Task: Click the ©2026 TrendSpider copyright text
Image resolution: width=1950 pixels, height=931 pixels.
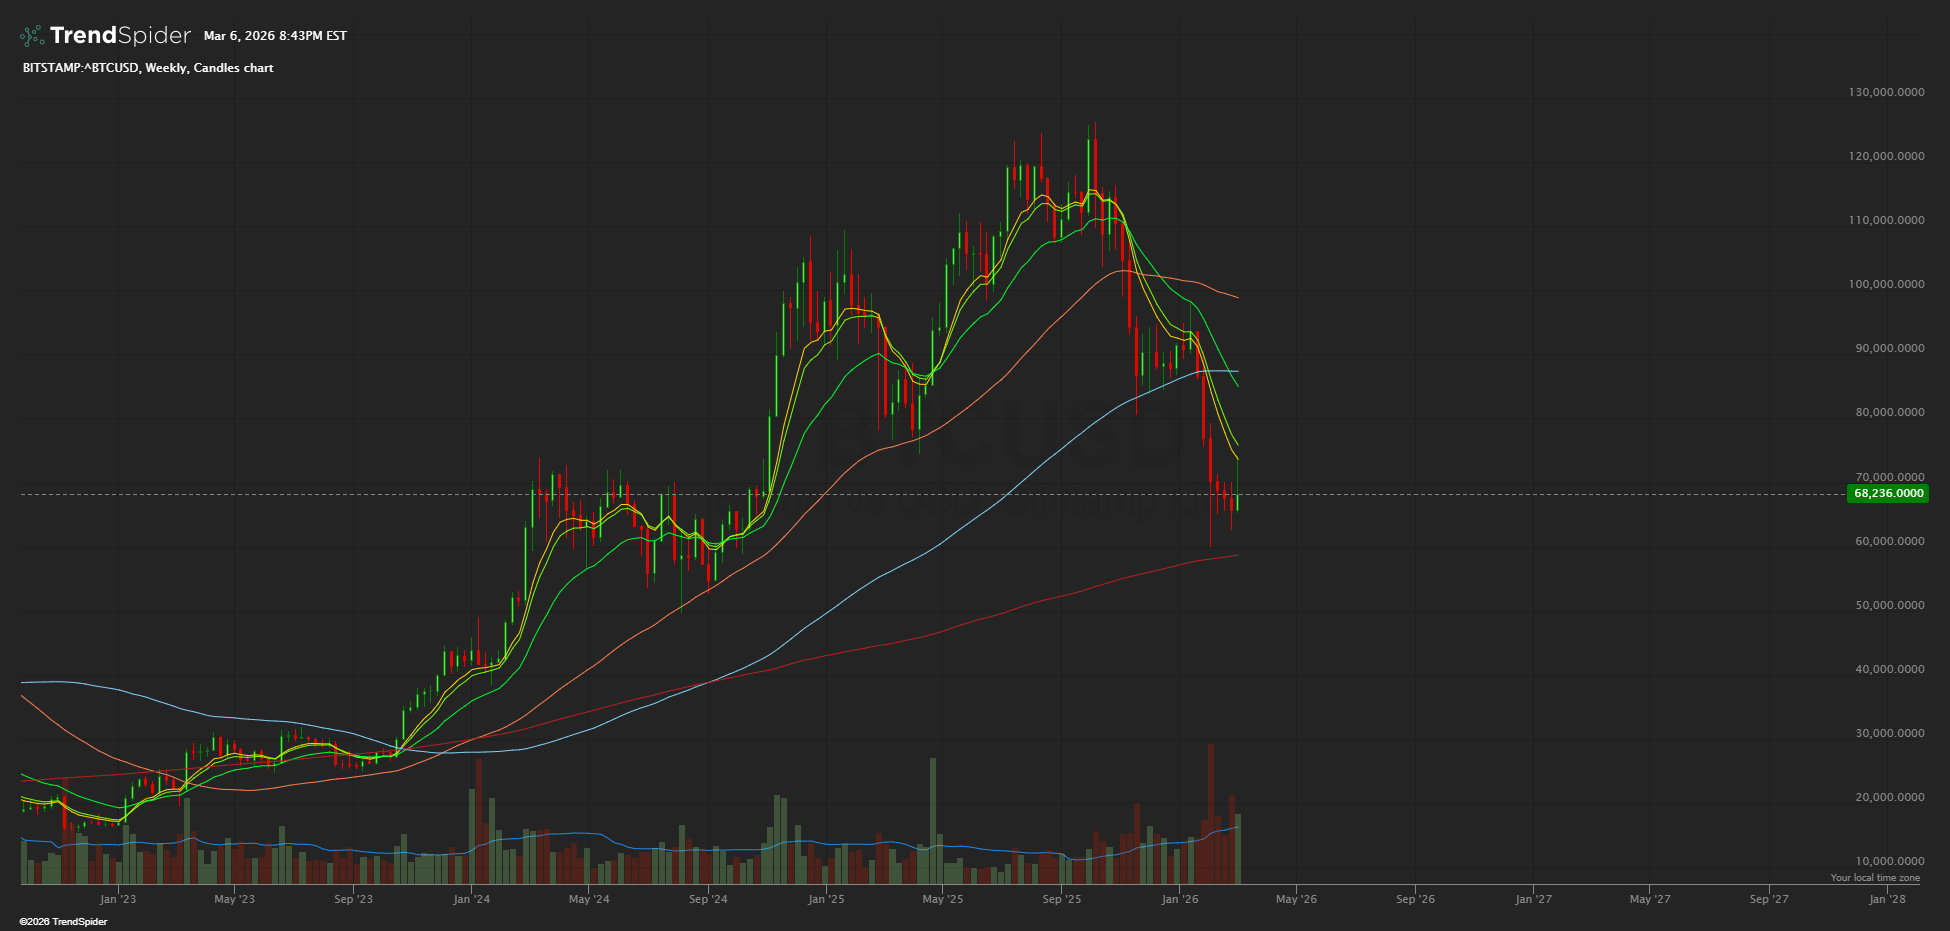Action: point(63,922)
